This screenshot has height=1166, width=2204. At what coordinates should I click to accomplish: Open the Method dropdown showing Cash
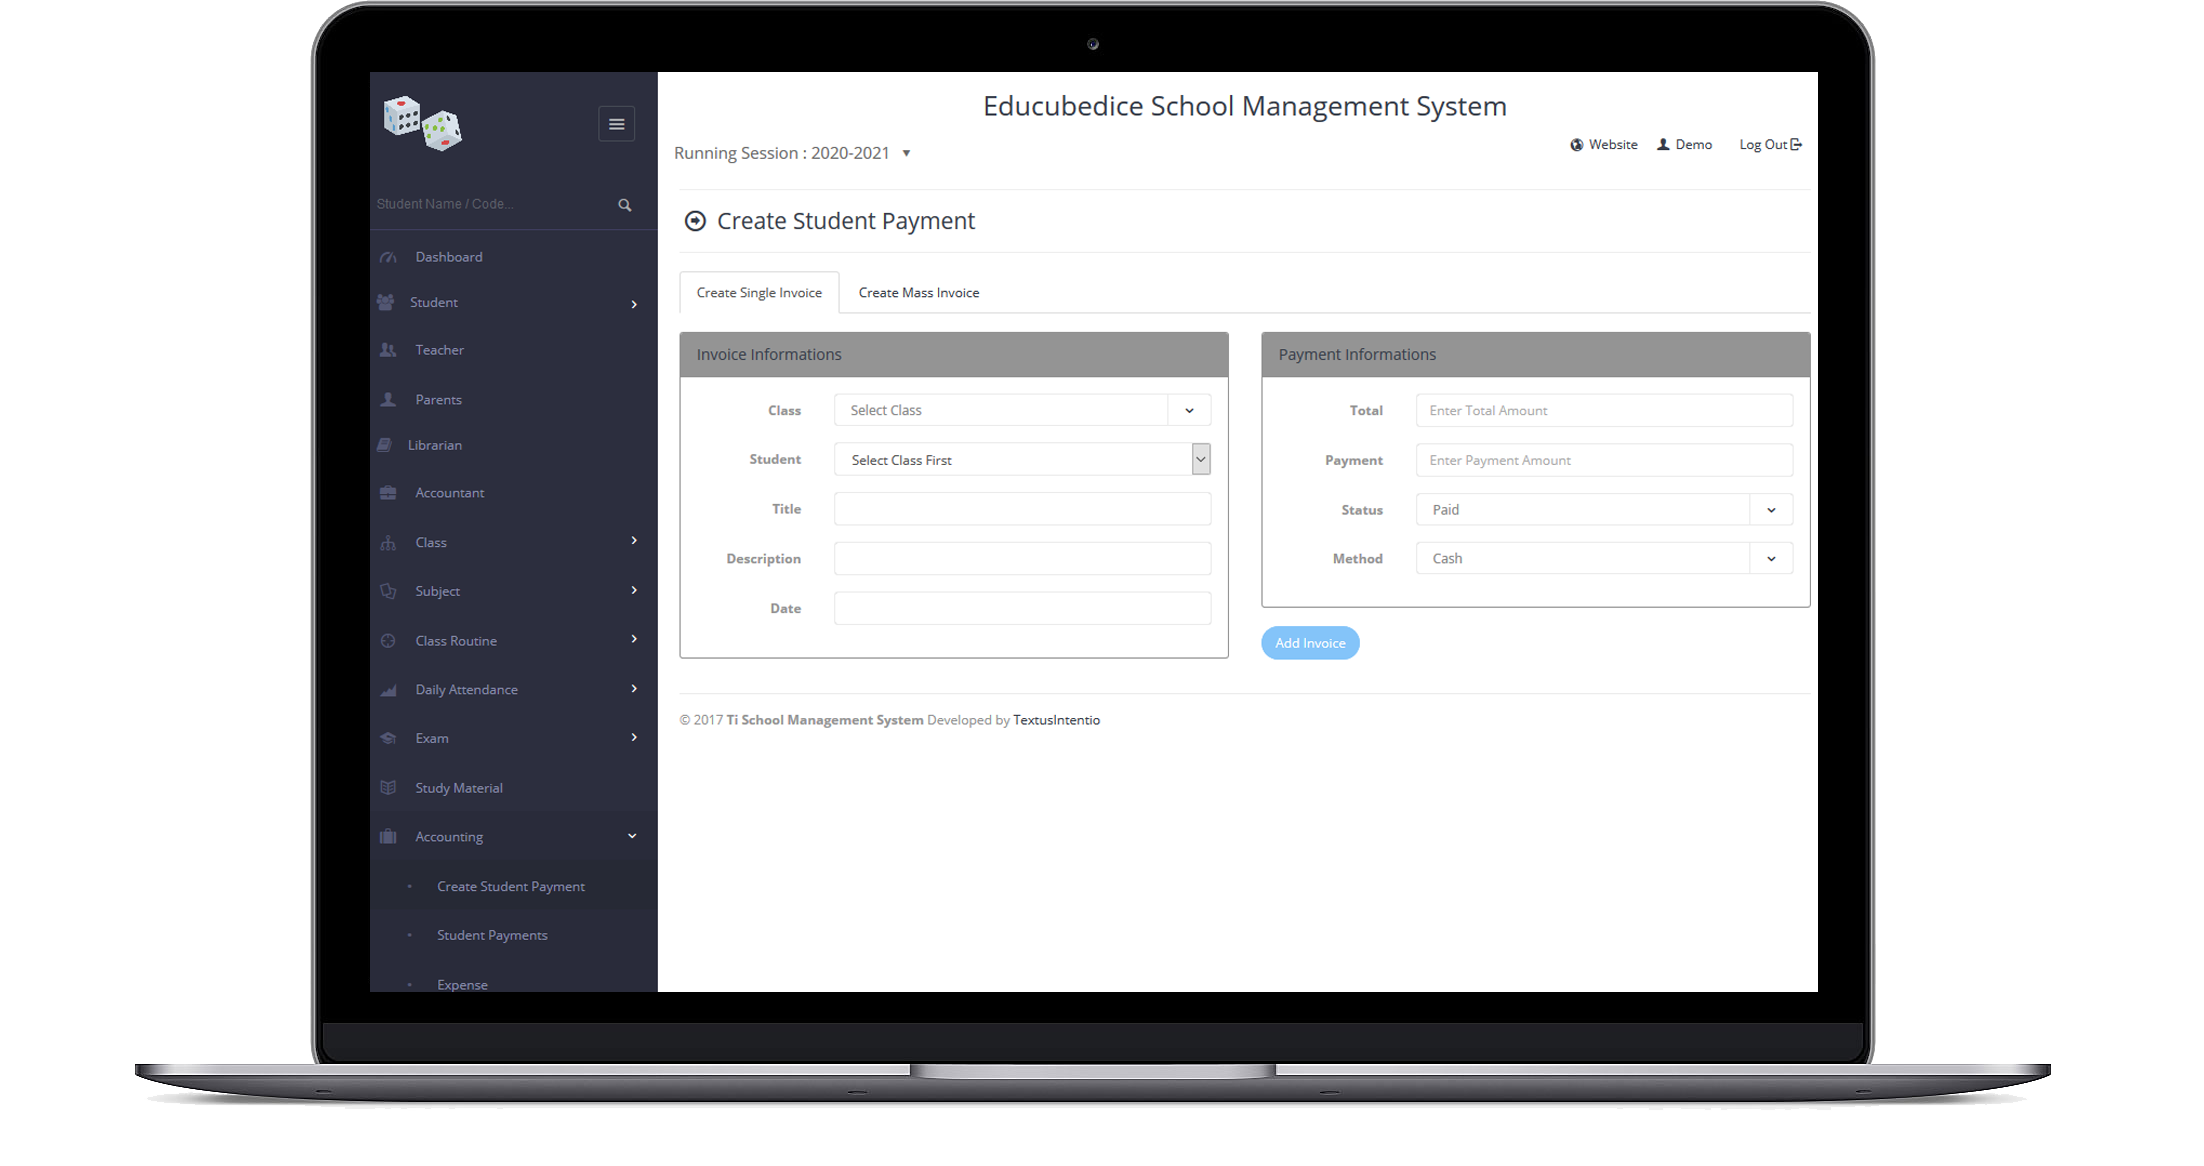1604,558
